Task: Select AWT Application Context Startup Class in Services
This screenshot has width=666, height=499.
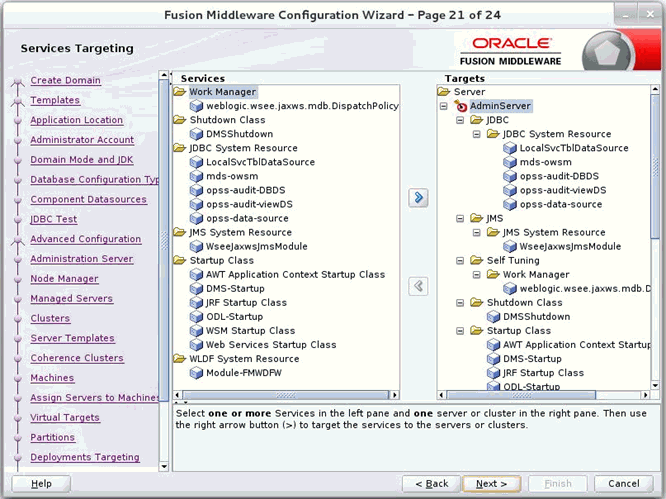Action: (x=295, y=275)
